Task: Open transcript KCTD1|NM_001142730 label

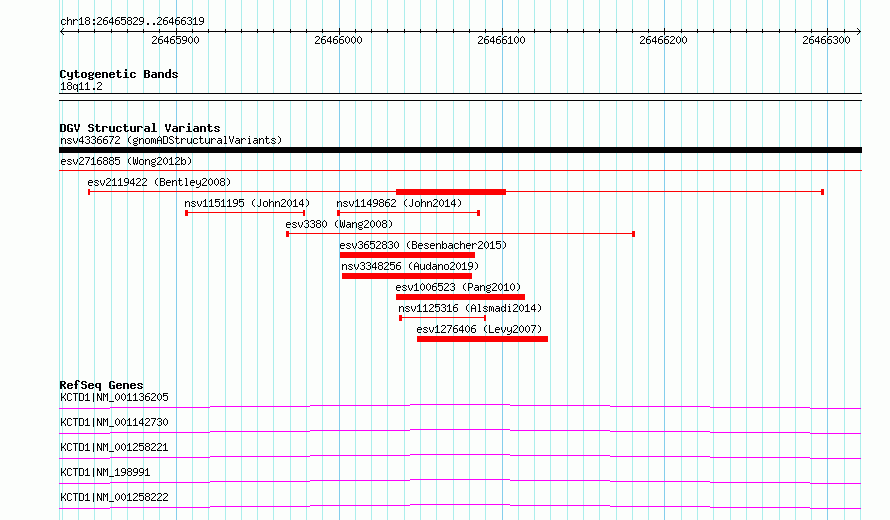Action: pos(114,422)
